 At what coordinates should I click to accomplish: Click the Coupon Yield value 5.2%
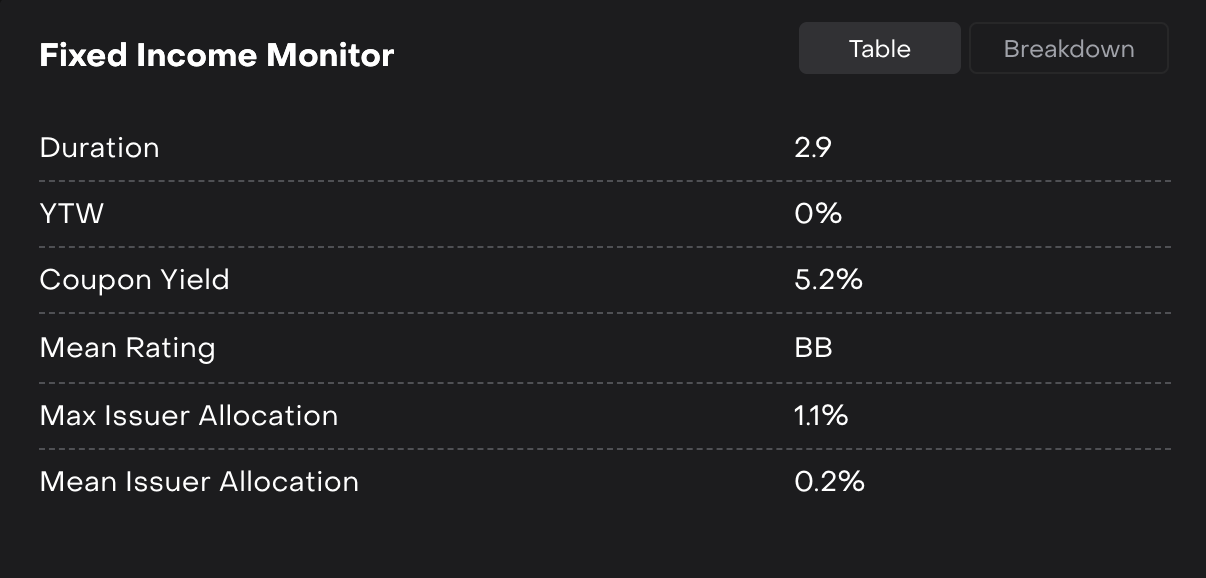pyautogui.click(x=828, y=280)
